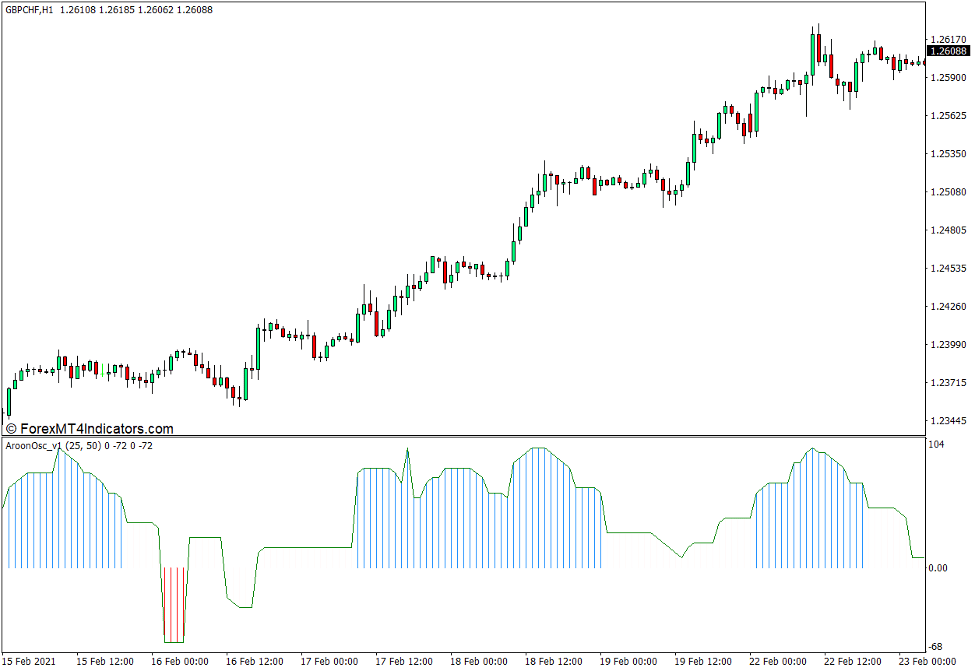Click the current price tag 1.26088
977x672 pixels.
[x=947, y=51]
